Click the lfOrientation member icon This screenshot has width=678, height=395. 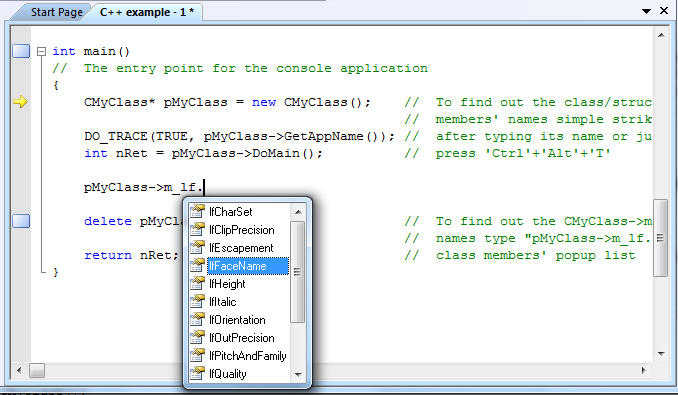point(197,320)
